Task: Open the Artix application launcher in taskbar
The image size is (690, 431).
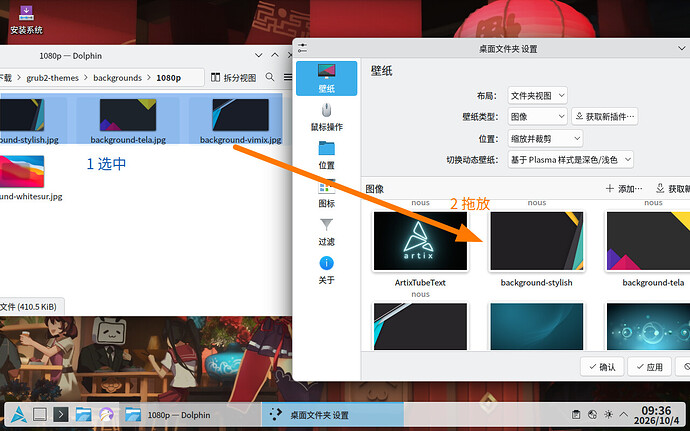Action: pos(19,415)
